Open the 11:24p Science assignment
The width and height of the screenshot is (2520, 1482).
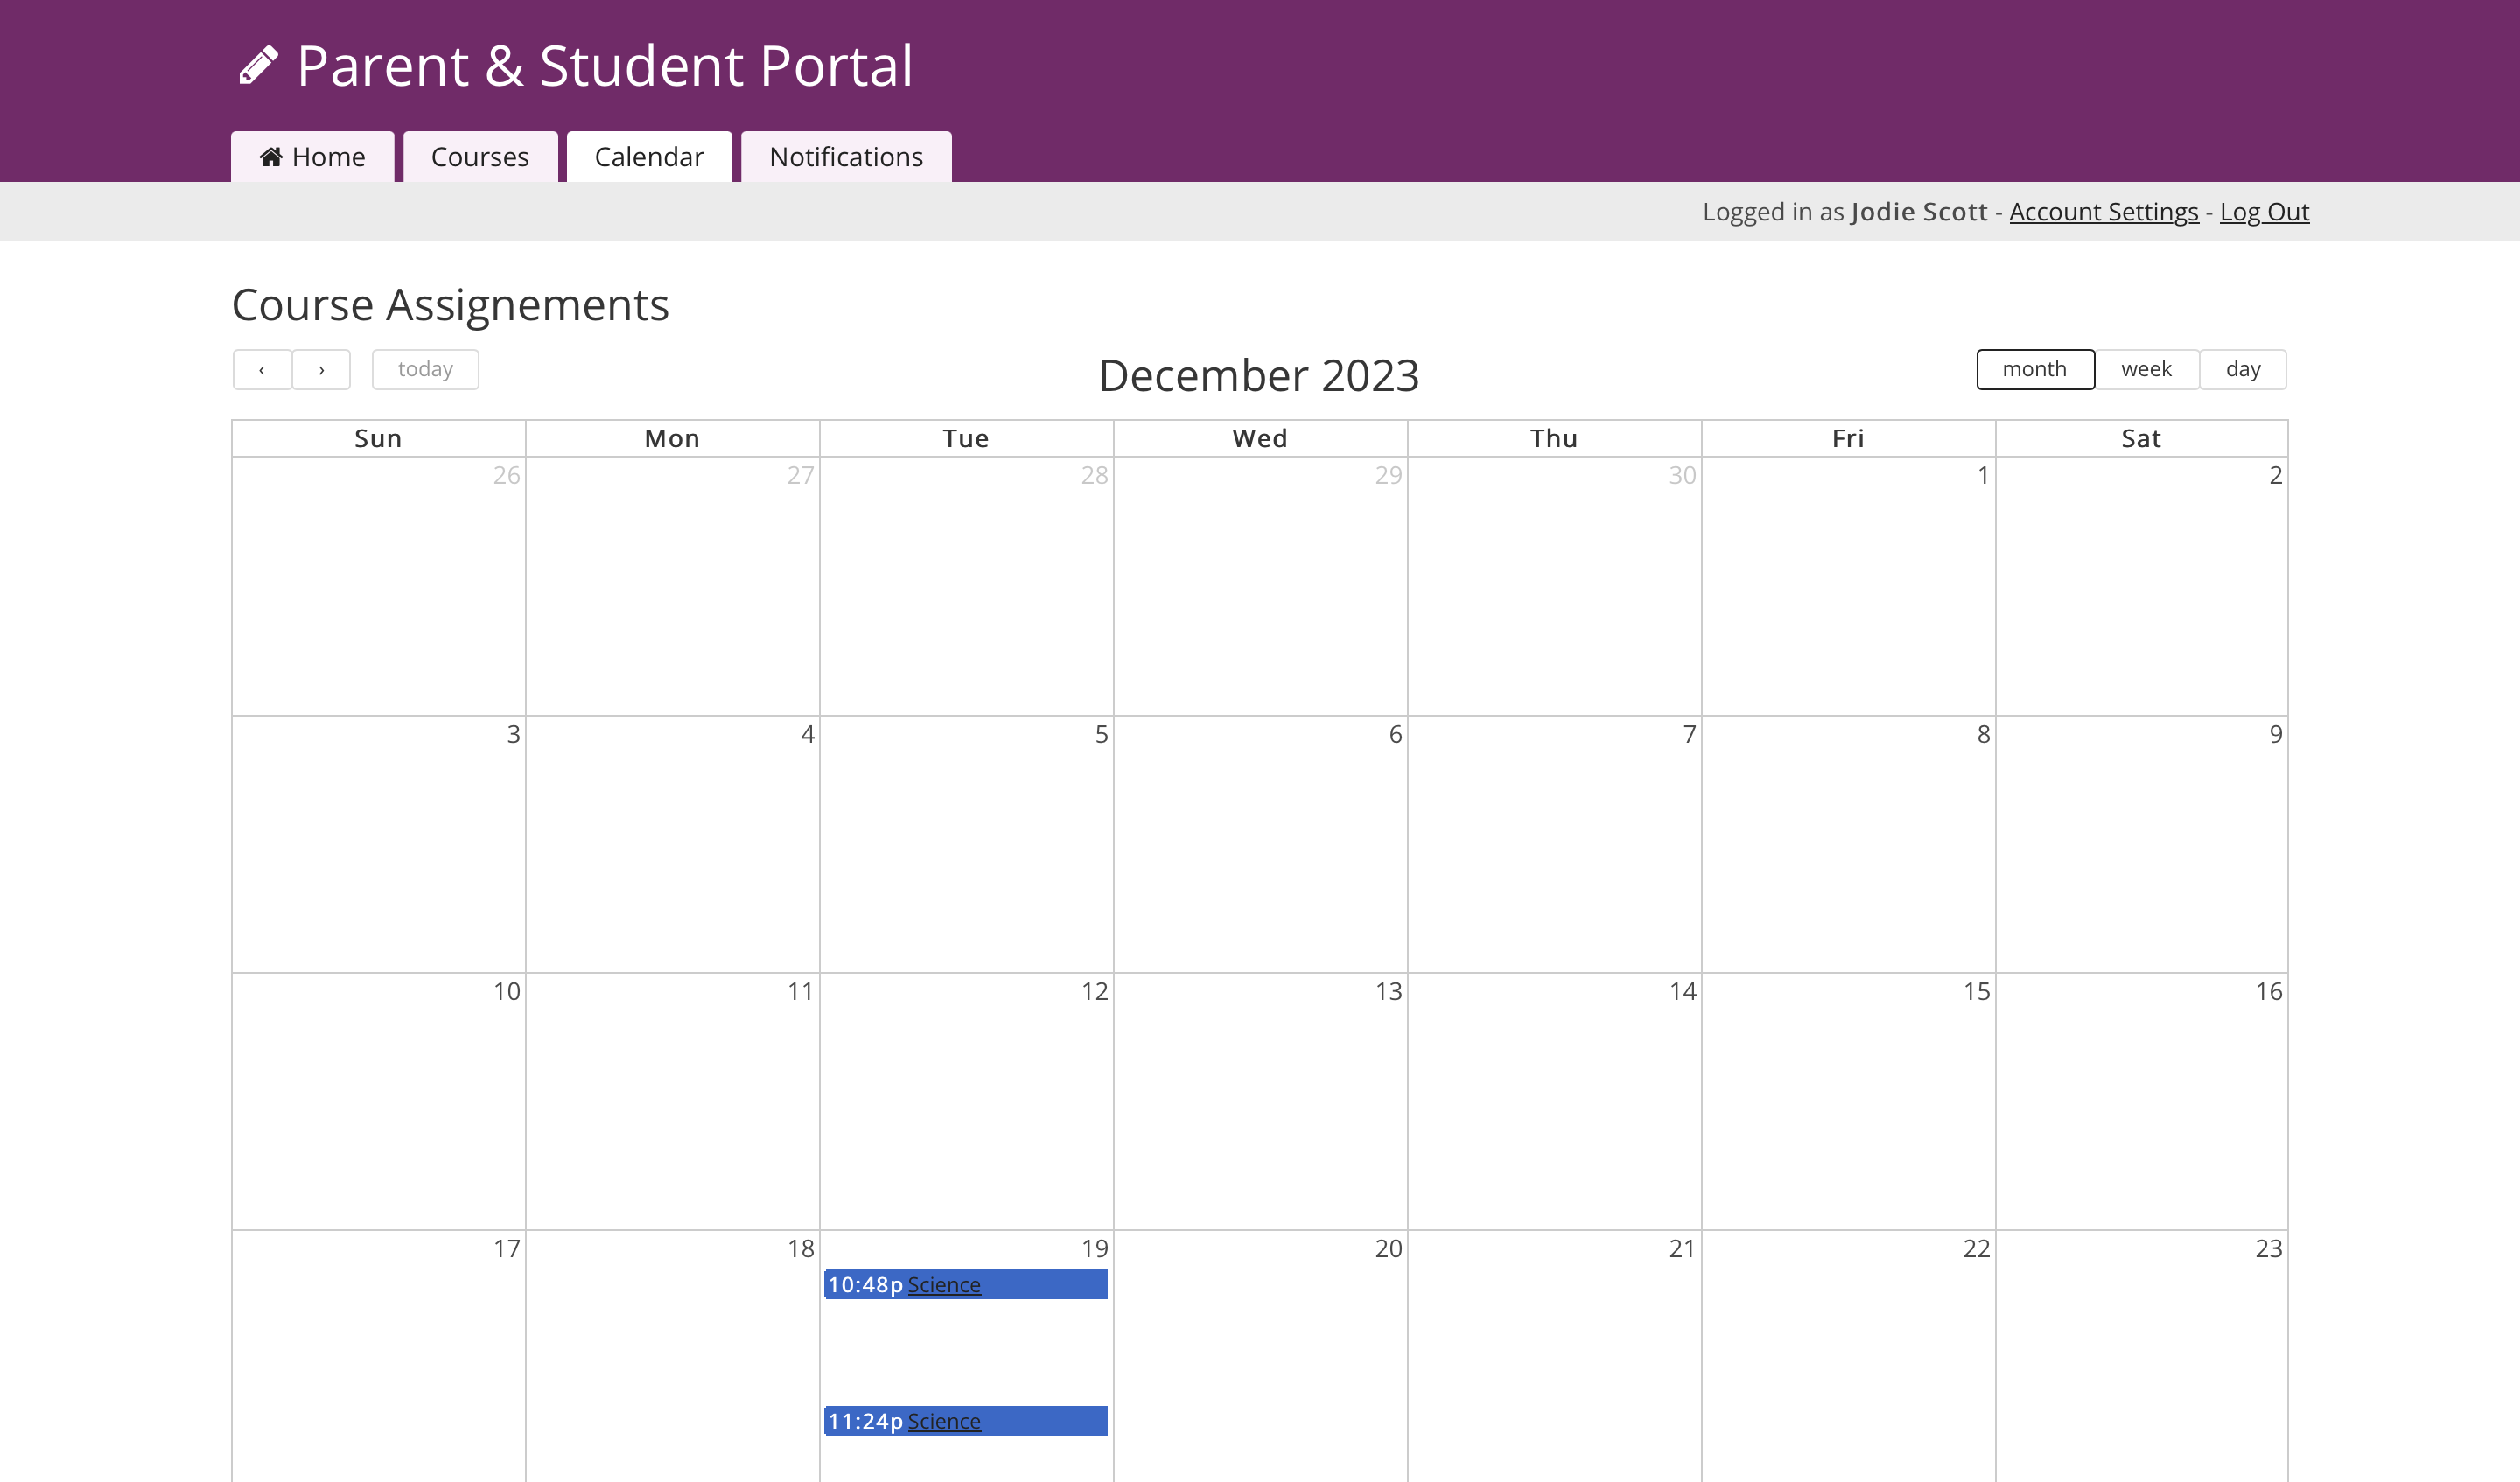coord(943,1421)
